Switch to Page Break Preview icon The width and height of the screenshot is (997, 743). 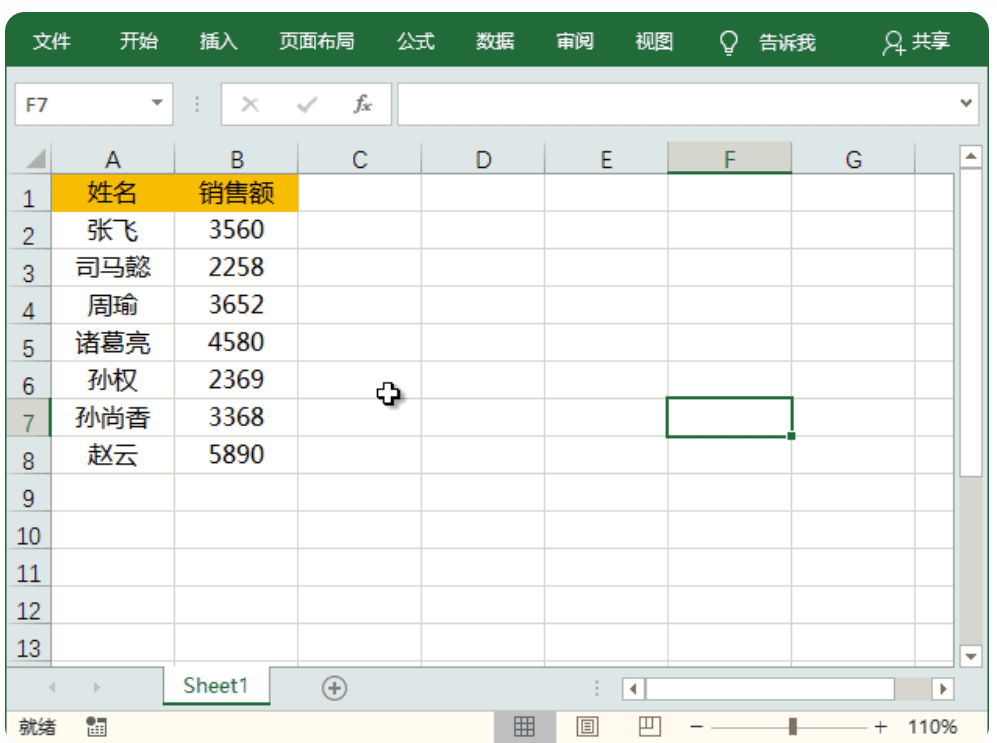(650, 726)
